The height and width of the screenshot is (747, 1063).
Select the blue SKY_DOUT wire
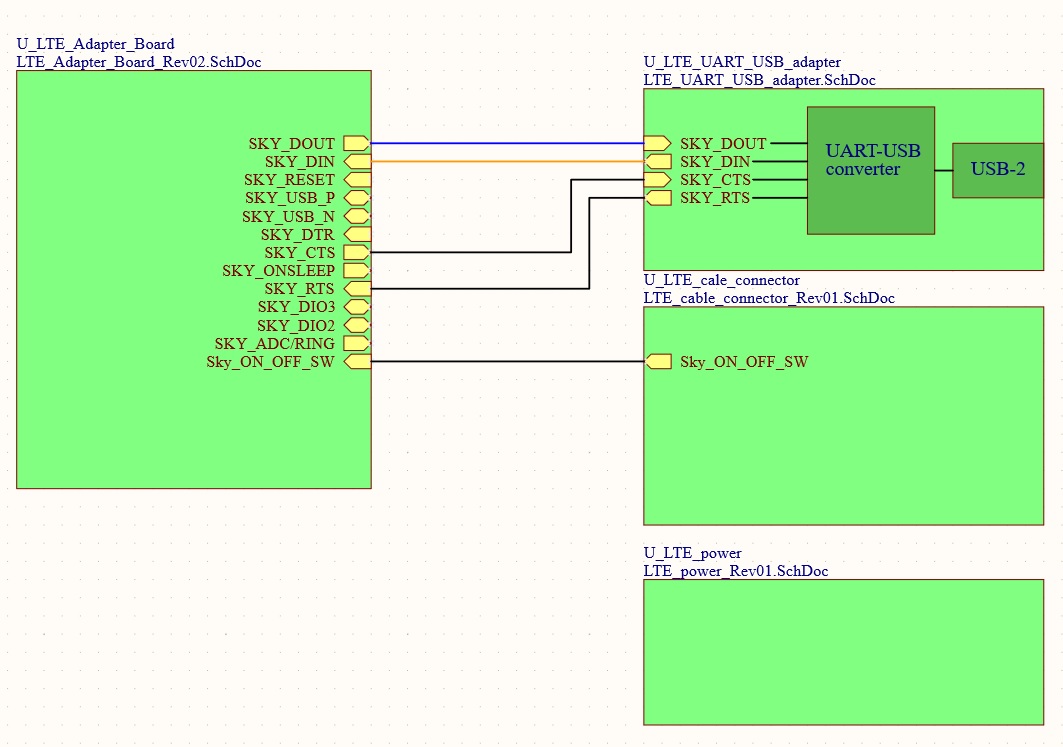[x=507, y=143]
